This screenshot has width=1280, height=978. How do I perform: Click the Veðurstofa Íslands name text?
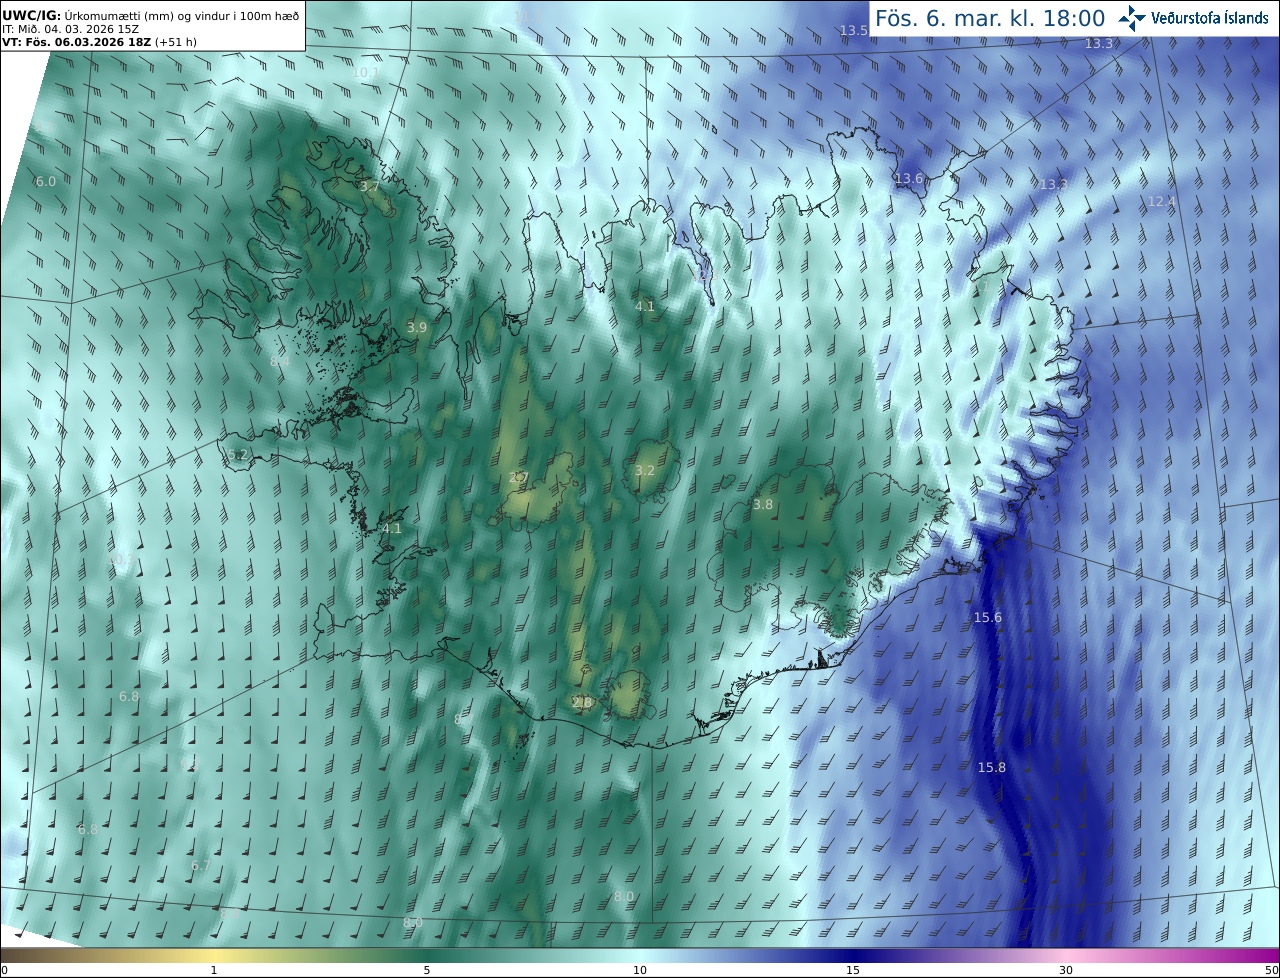1211,18
